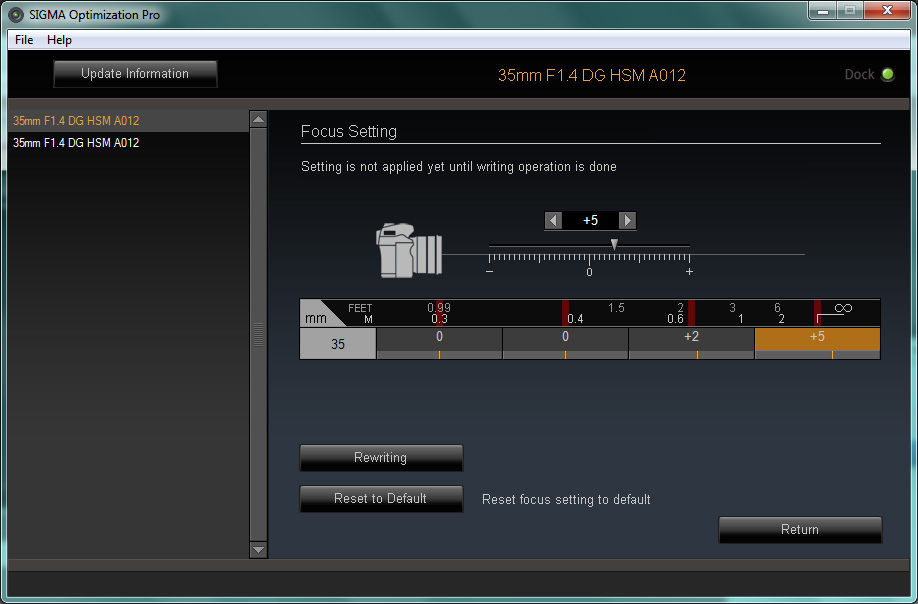Select the 0.3m distance cell showing 0
Viewport: 918px width, 604px height.
(439, 343)
